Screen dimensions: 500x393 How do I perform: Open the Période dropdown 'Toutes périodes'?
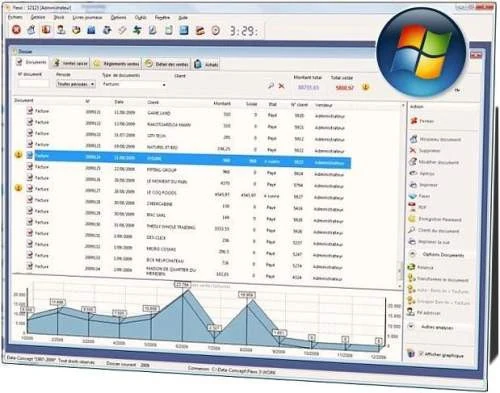click(x=75, y=84)
